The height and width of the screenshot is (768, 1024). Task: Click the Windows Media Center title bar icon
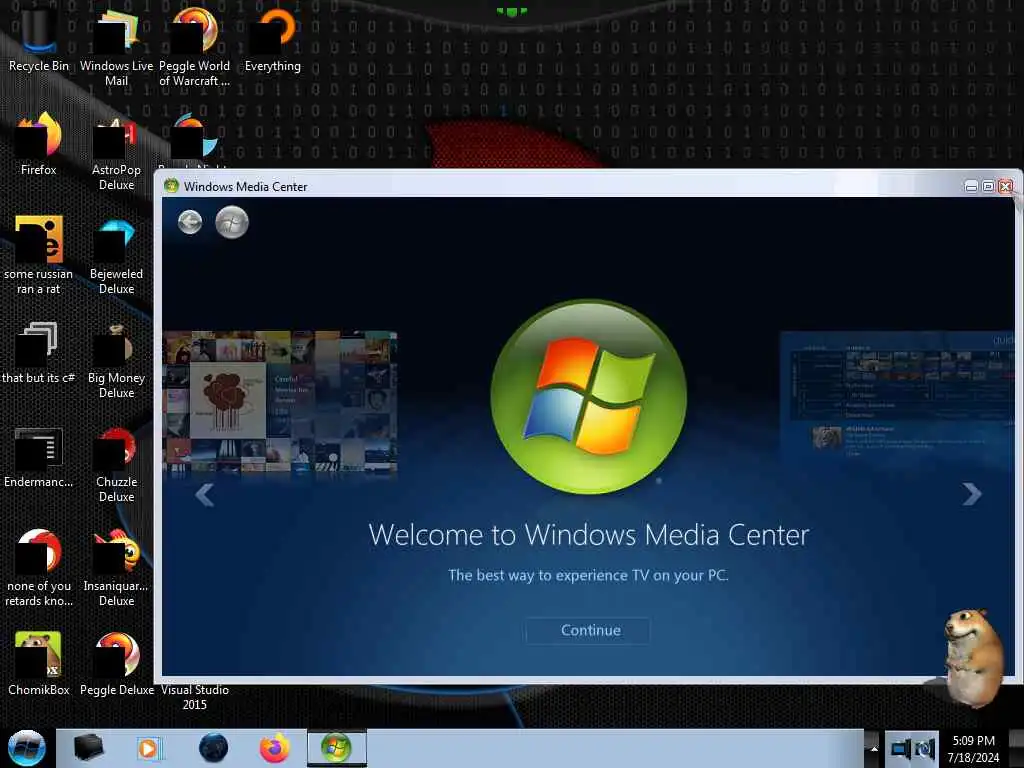pyautogui.click(x=172, y=186)
